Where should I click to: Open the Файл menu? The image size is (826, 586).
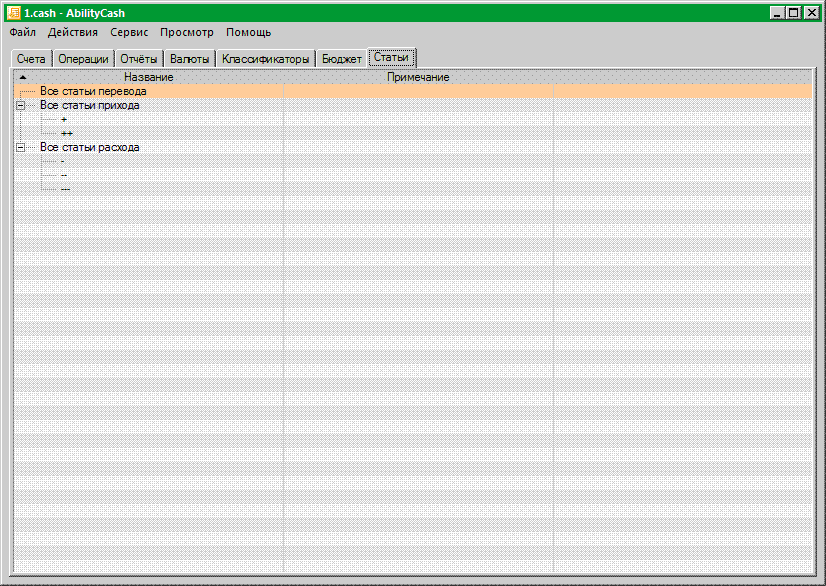22,32
